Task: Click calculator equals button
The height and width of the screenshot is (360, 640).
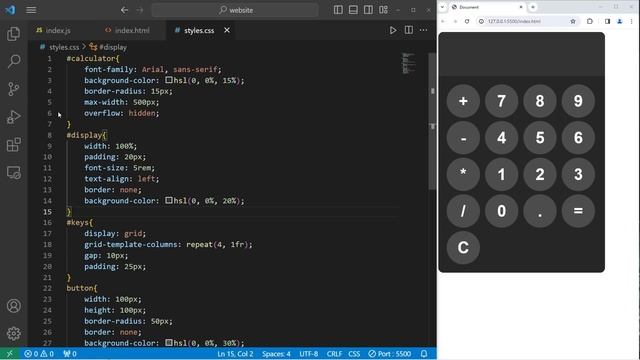Action: pos(578,211)
